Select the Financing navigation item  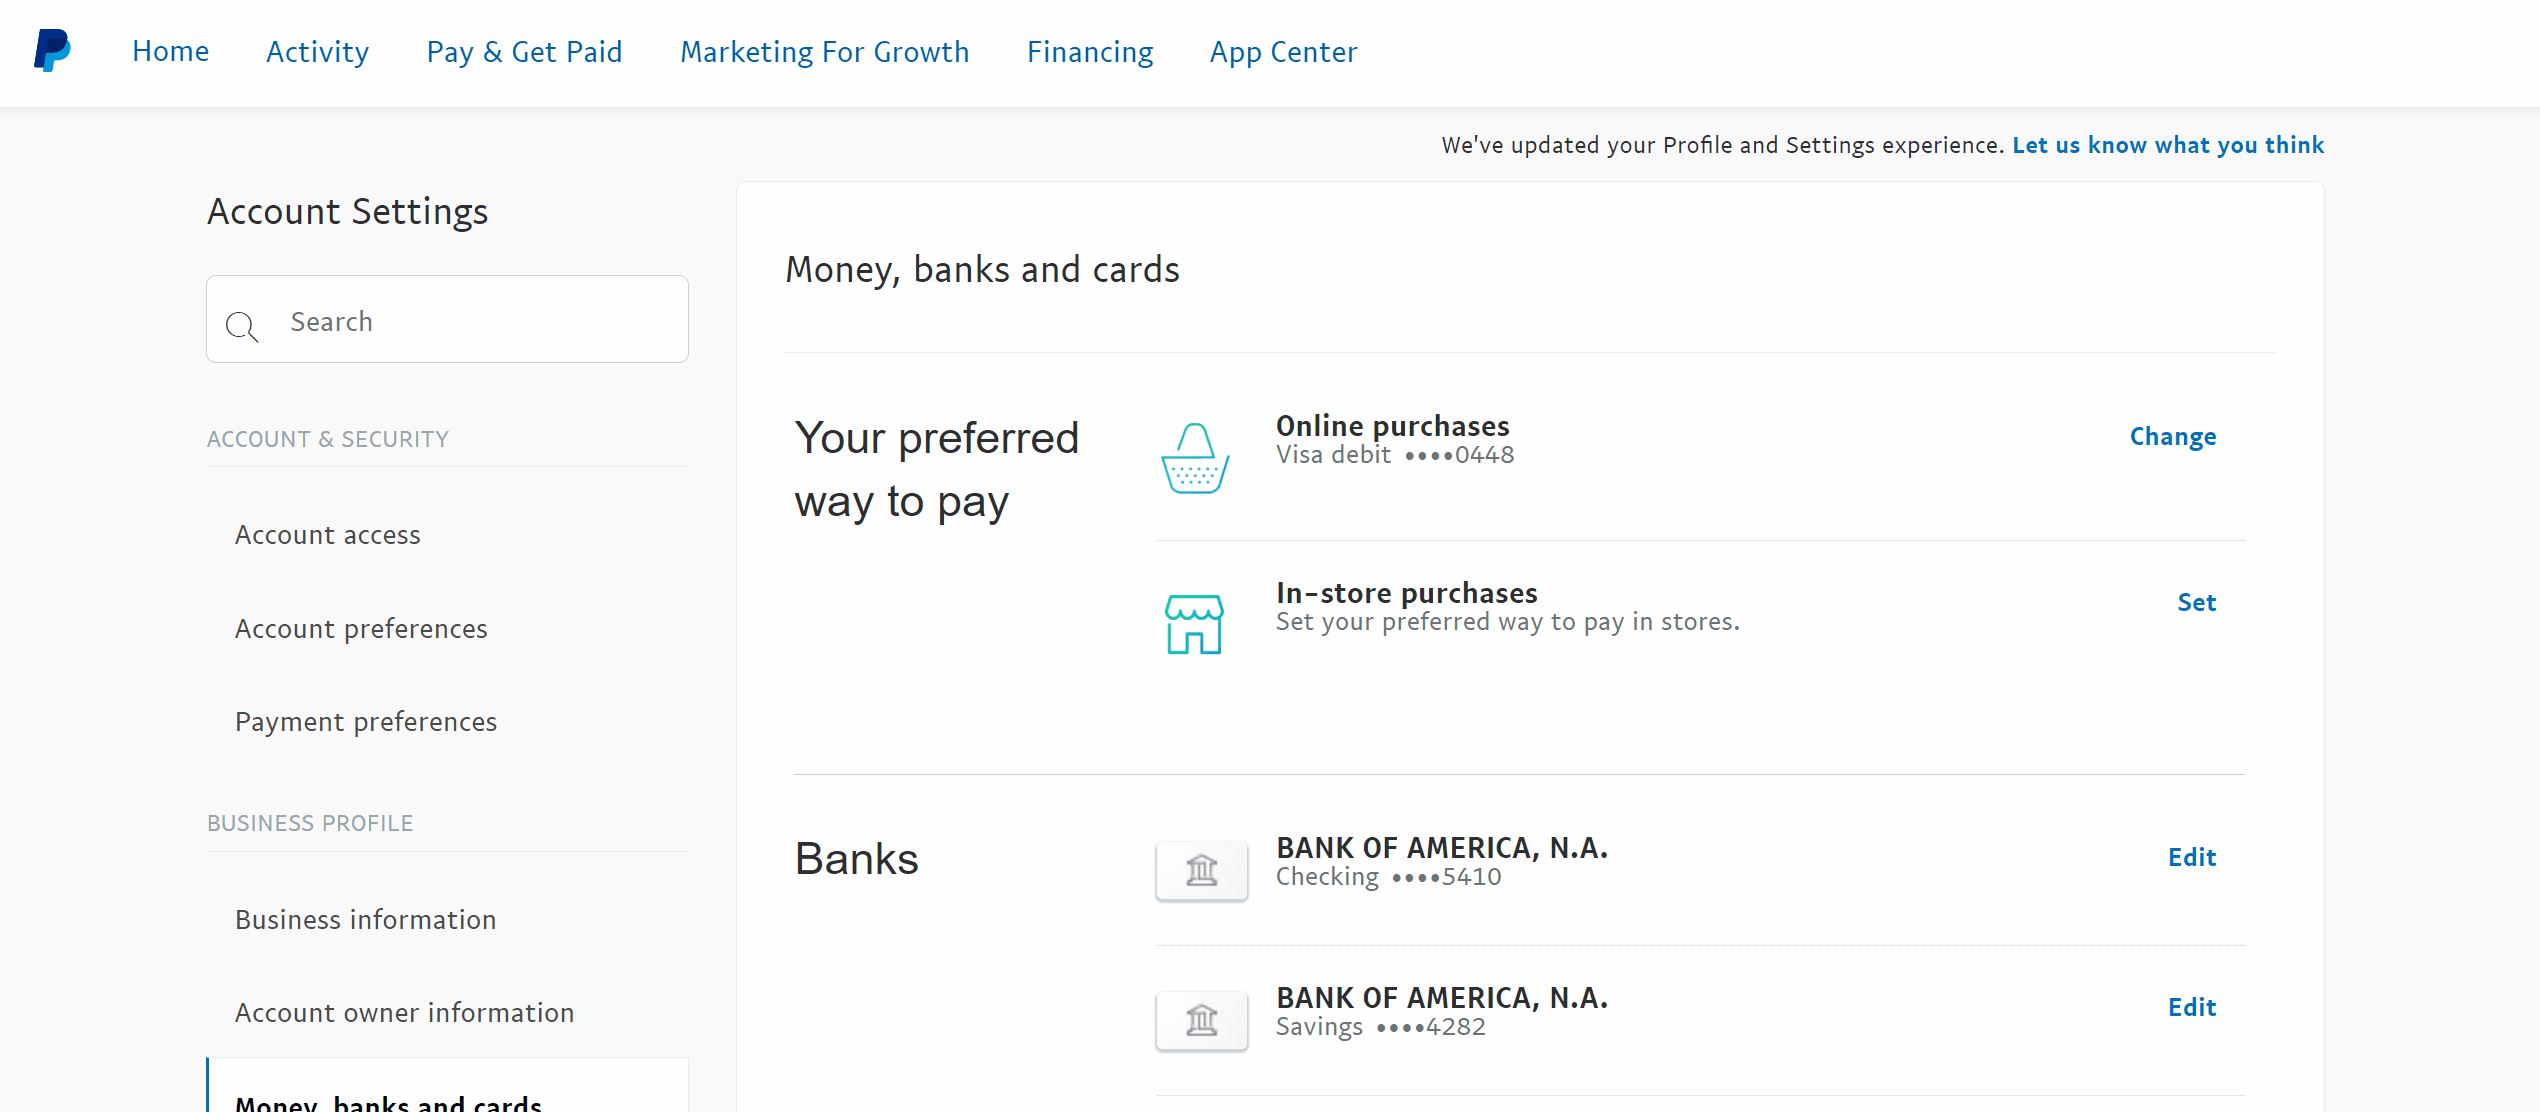(1090, 52)
